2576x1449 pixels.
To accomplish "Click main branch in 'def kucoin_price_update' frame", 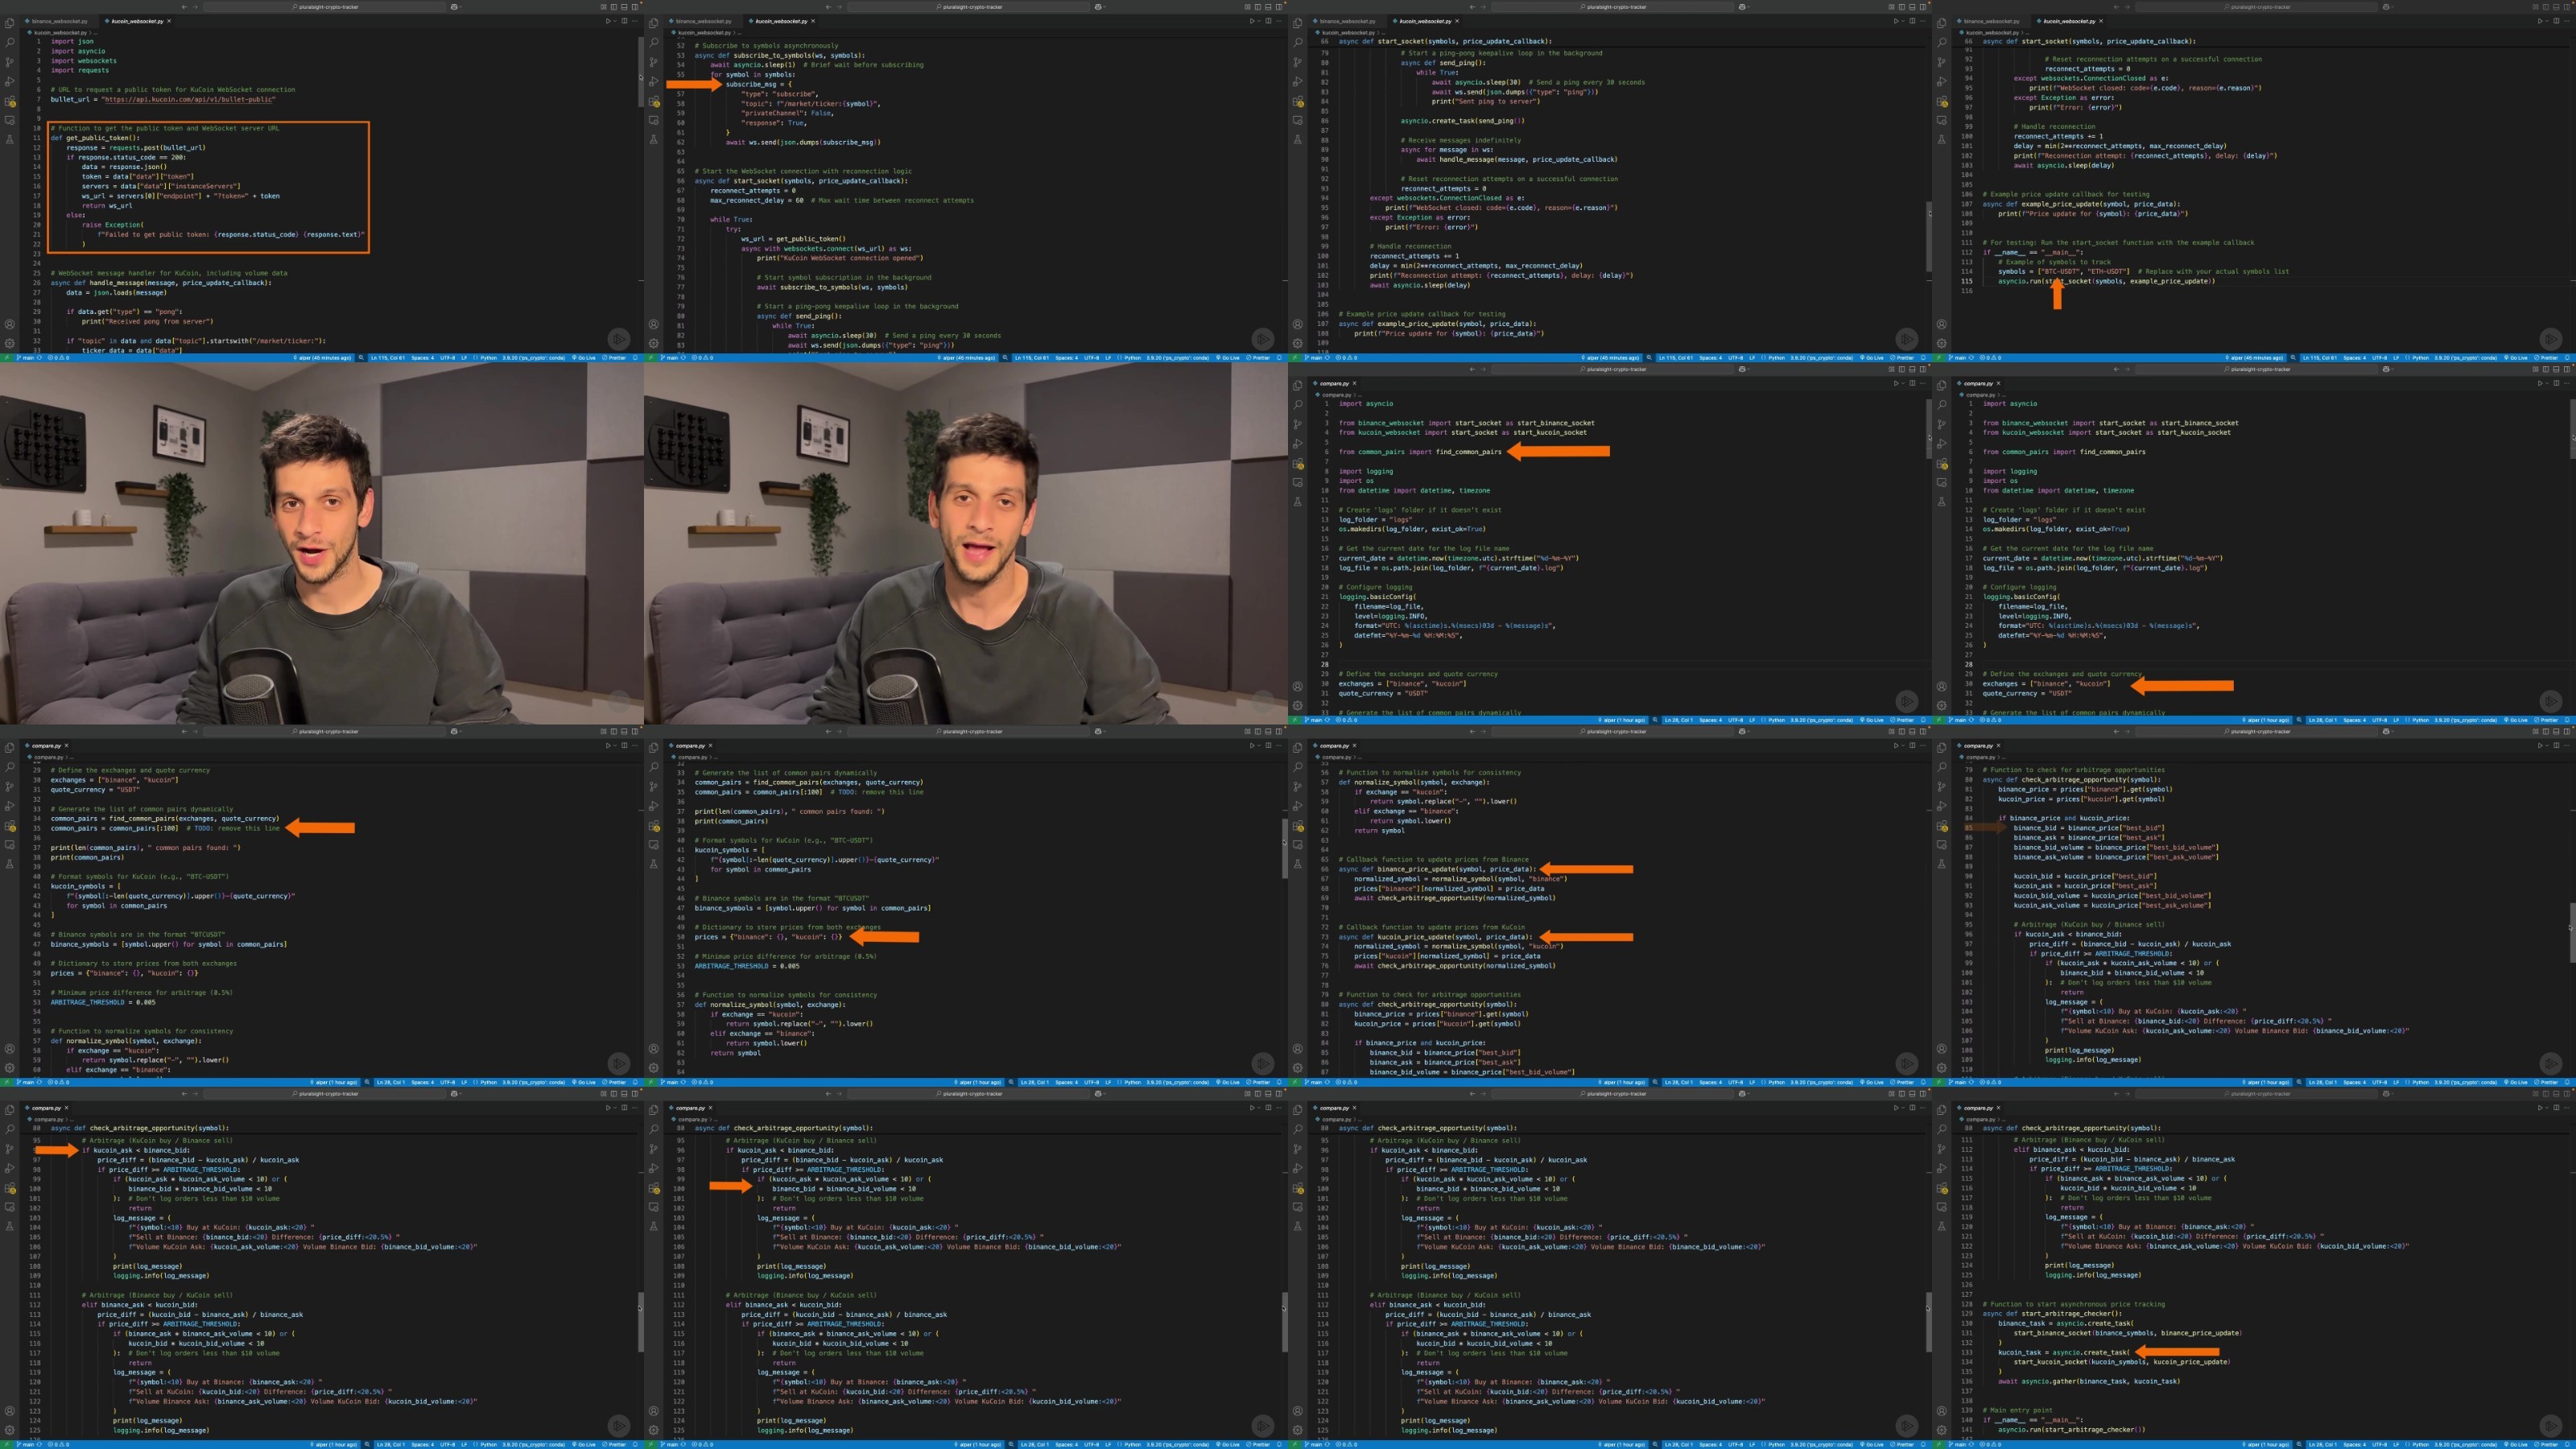I will (1313, 1082).
